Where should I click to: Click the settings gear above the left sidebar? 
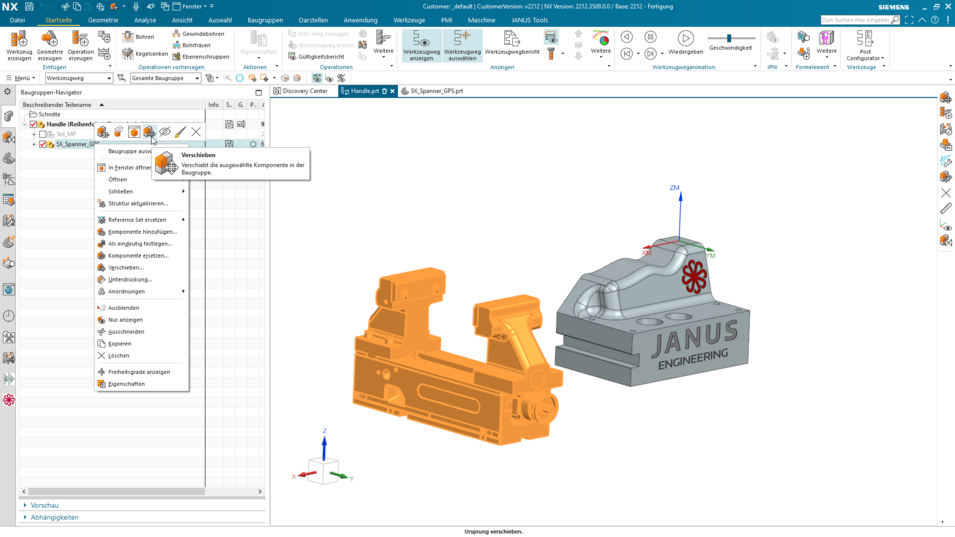(7, 92)
